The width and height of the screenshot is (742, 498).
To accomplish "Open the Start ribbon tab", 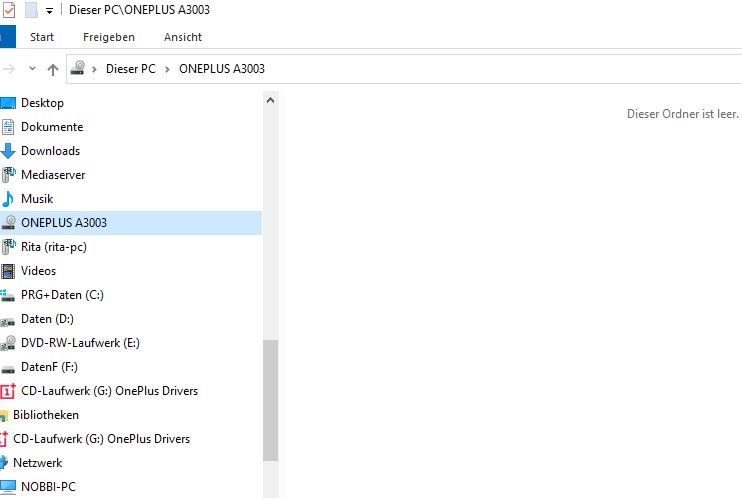I will [42, 37].
